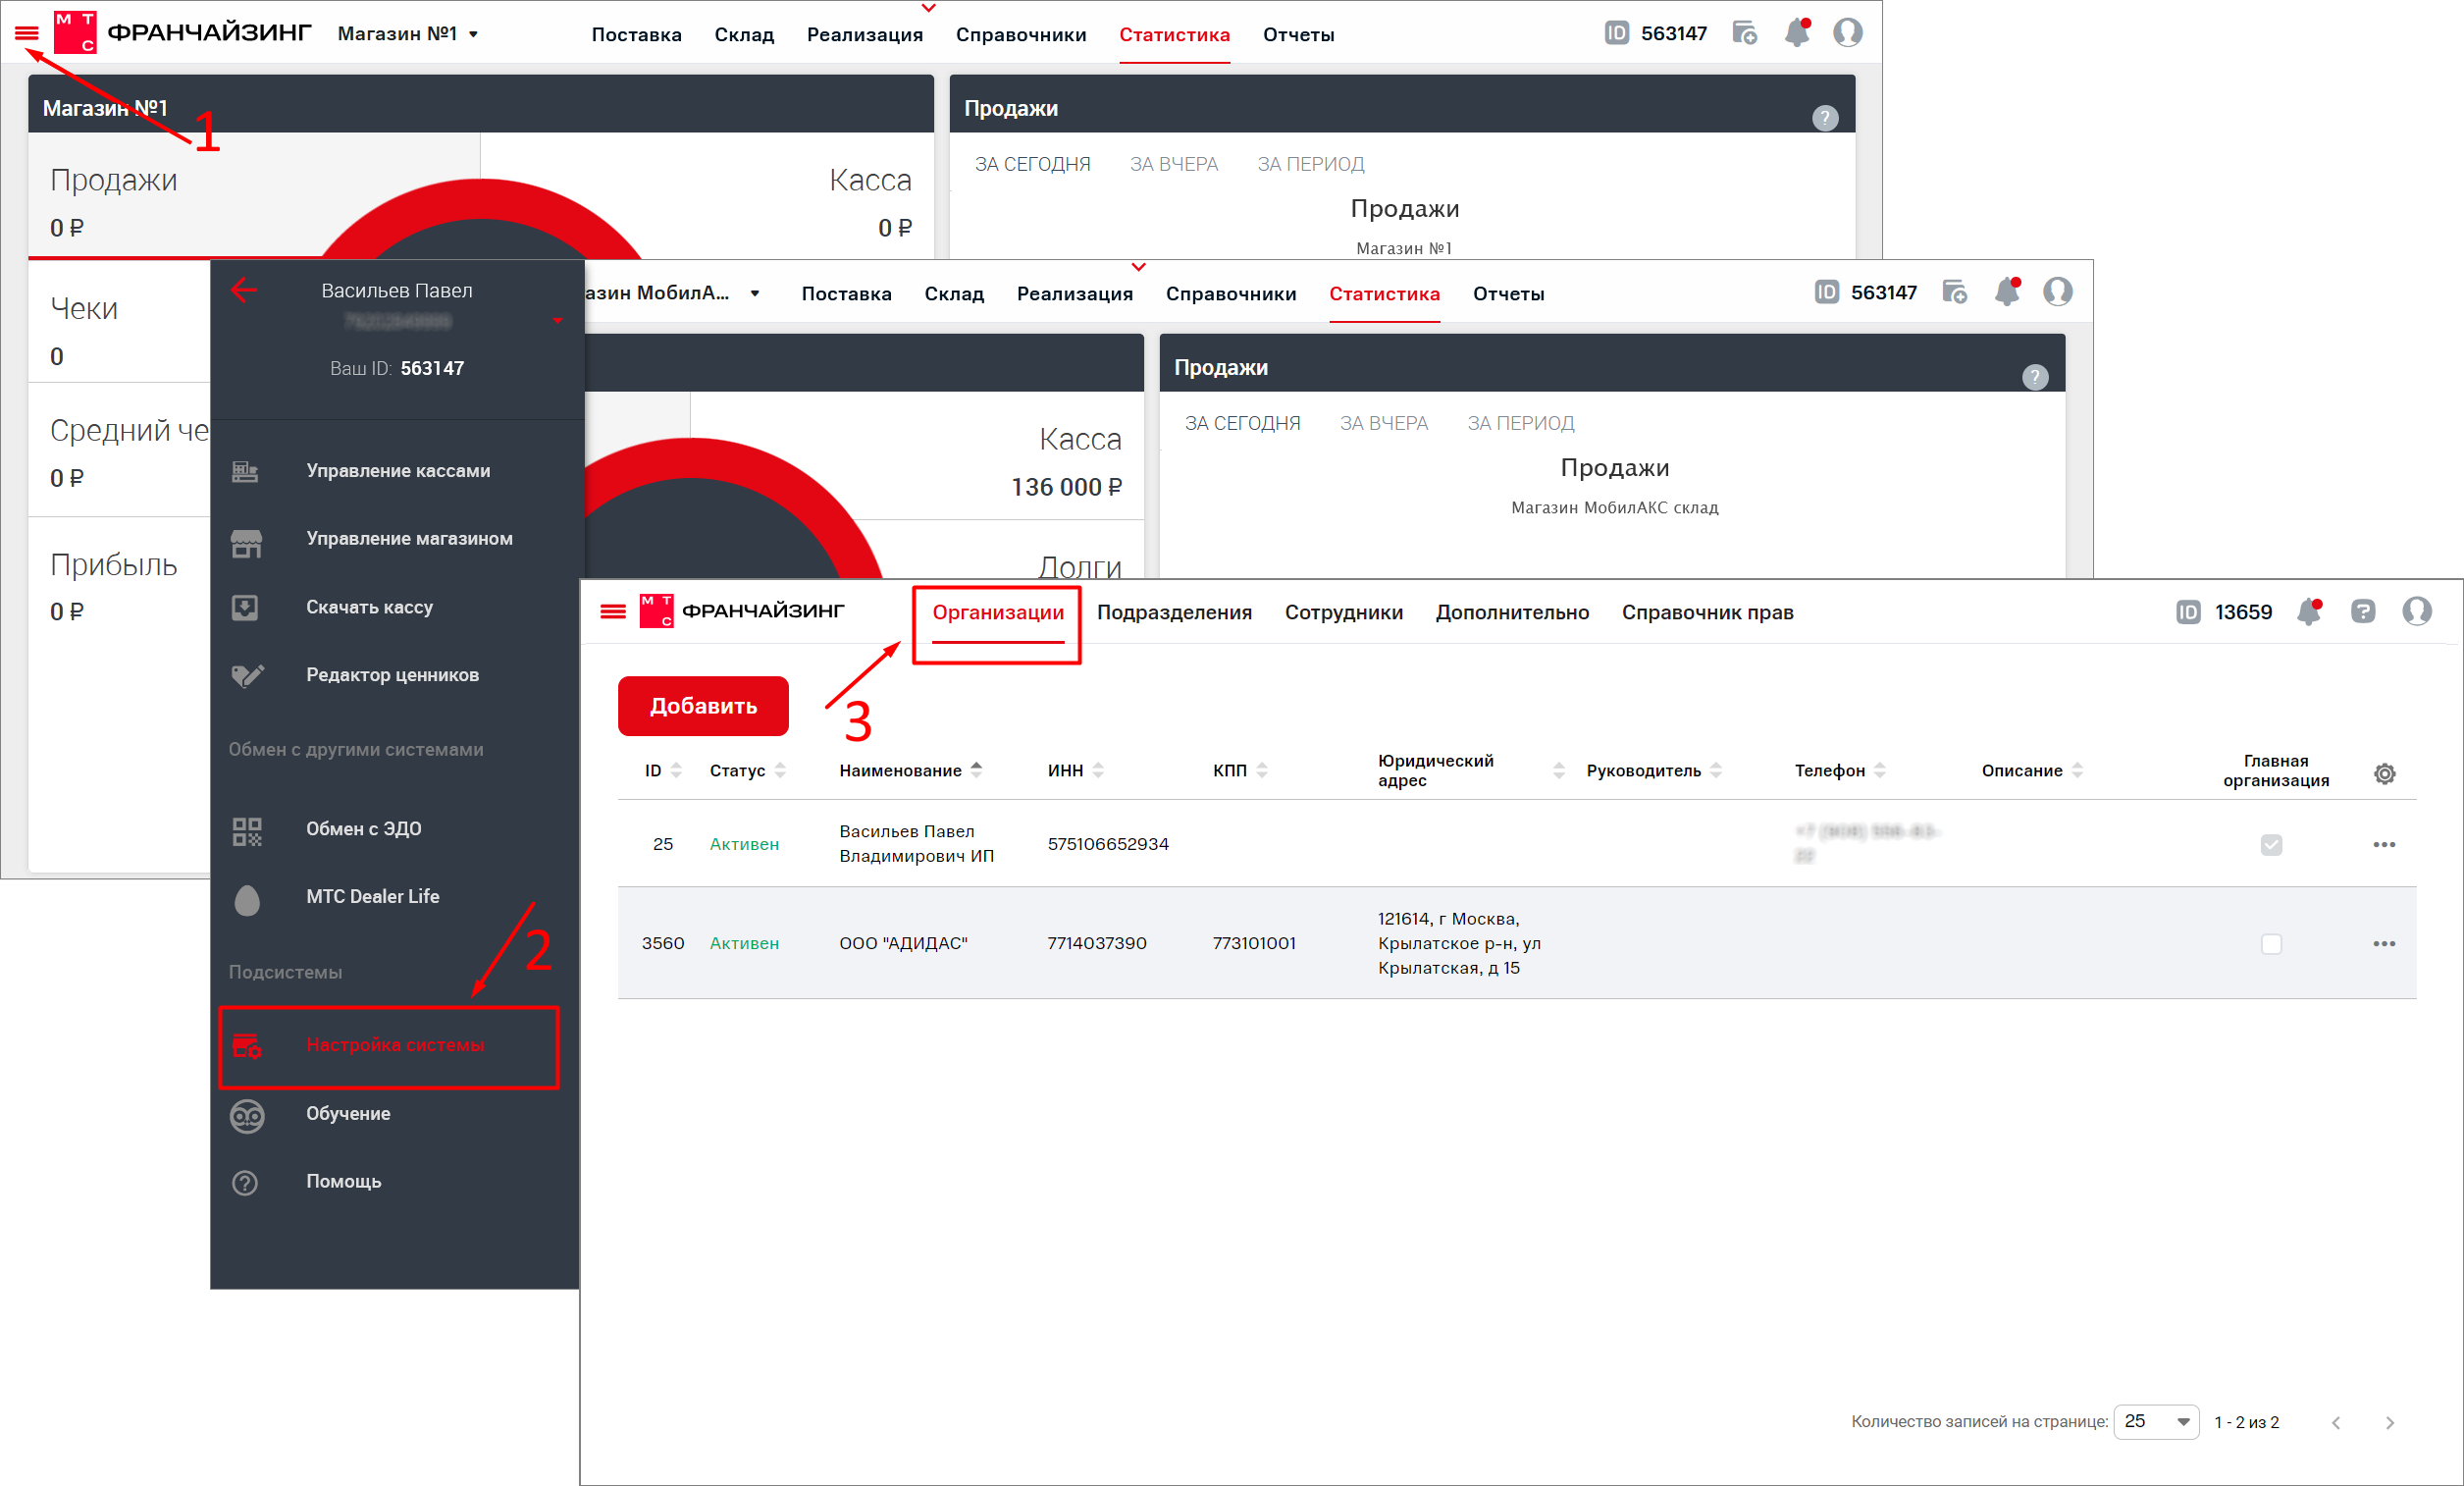Open Справочники menu in the back window
2464x1486 pixels.
pyautogui.click(x=1021, y=35)
